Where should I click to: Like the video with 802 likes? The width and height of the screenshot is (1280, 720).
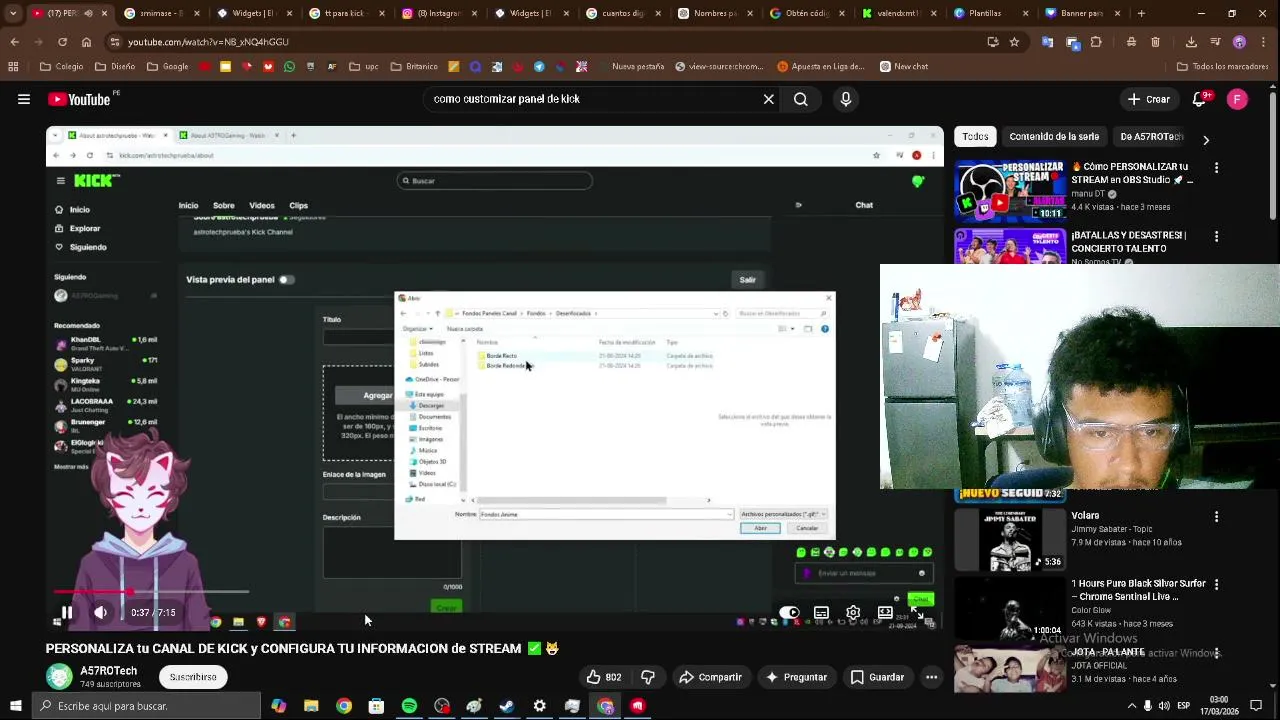click(x=604, y=677)
